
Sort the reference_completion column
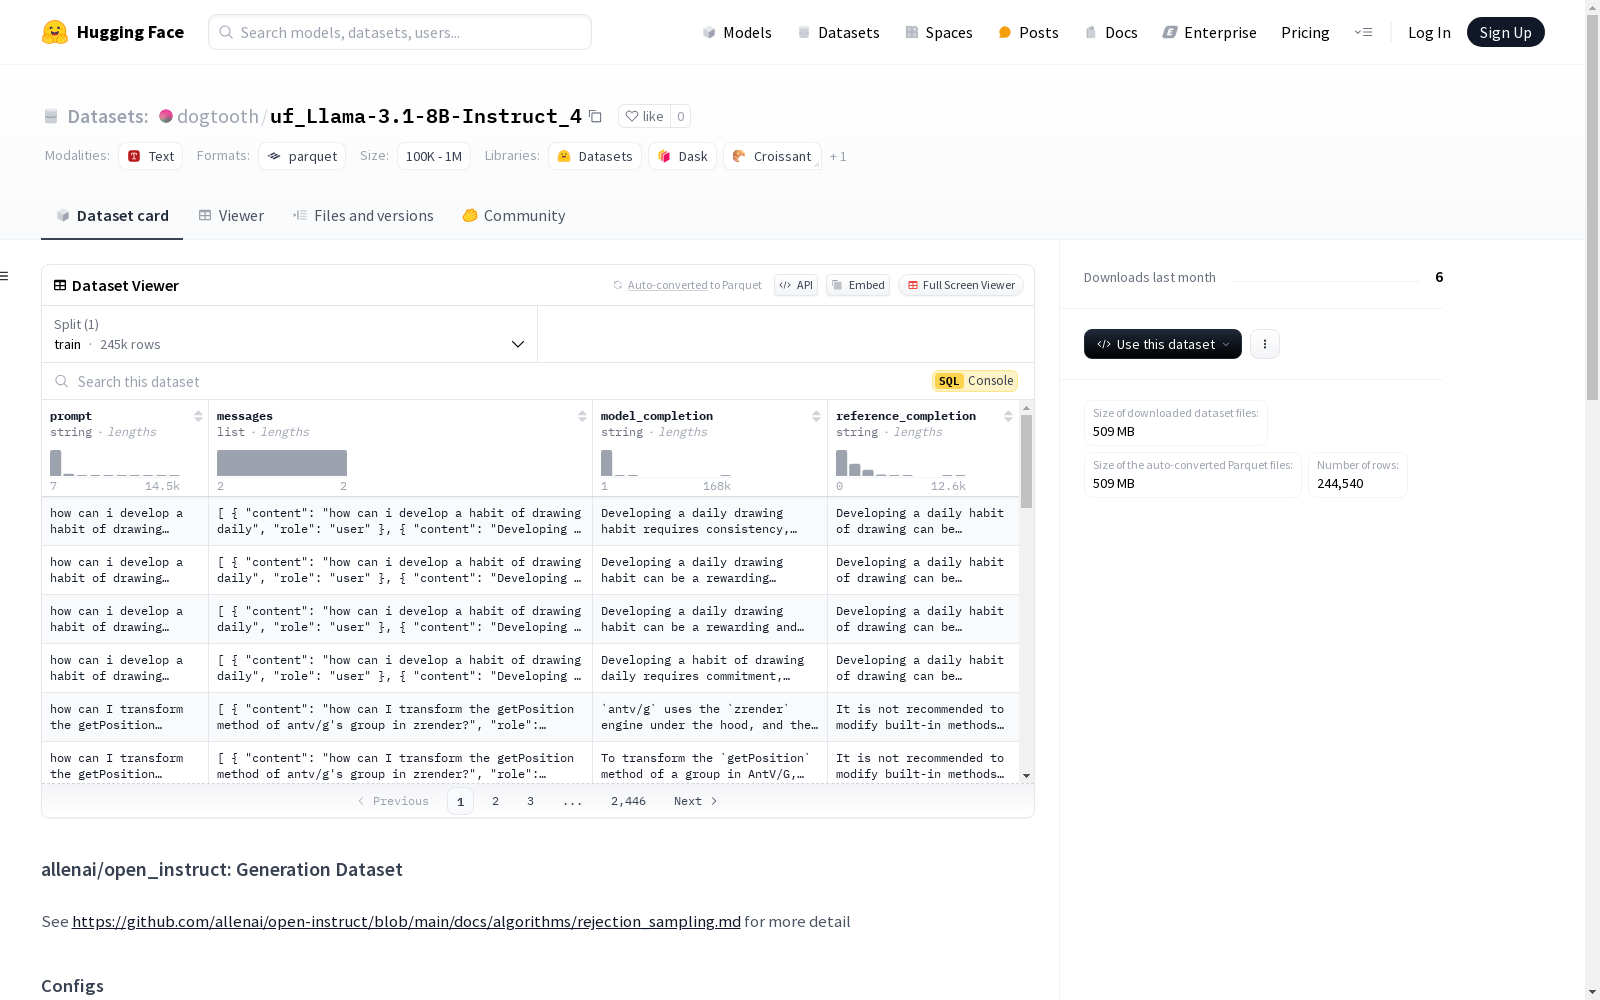click(1008, 416)
